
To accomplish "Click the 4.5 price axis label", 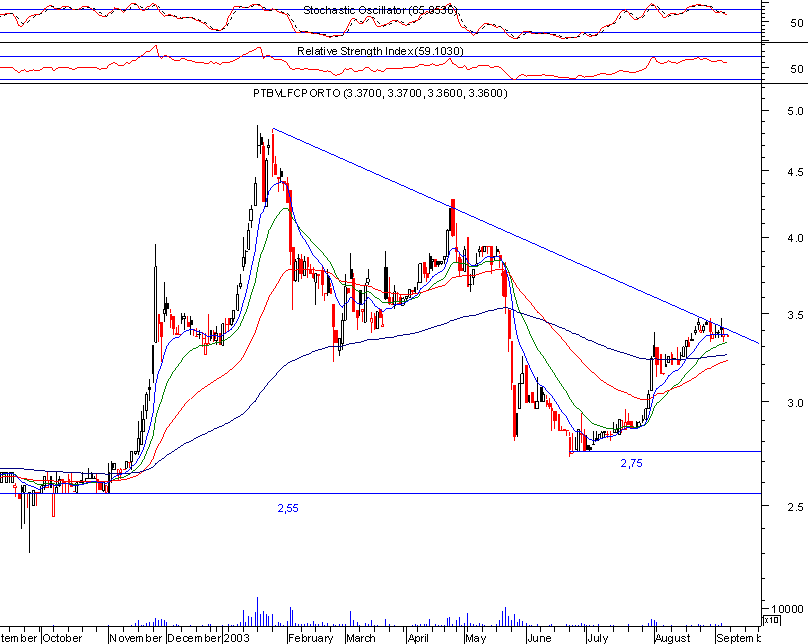I will tap(795, 172).
